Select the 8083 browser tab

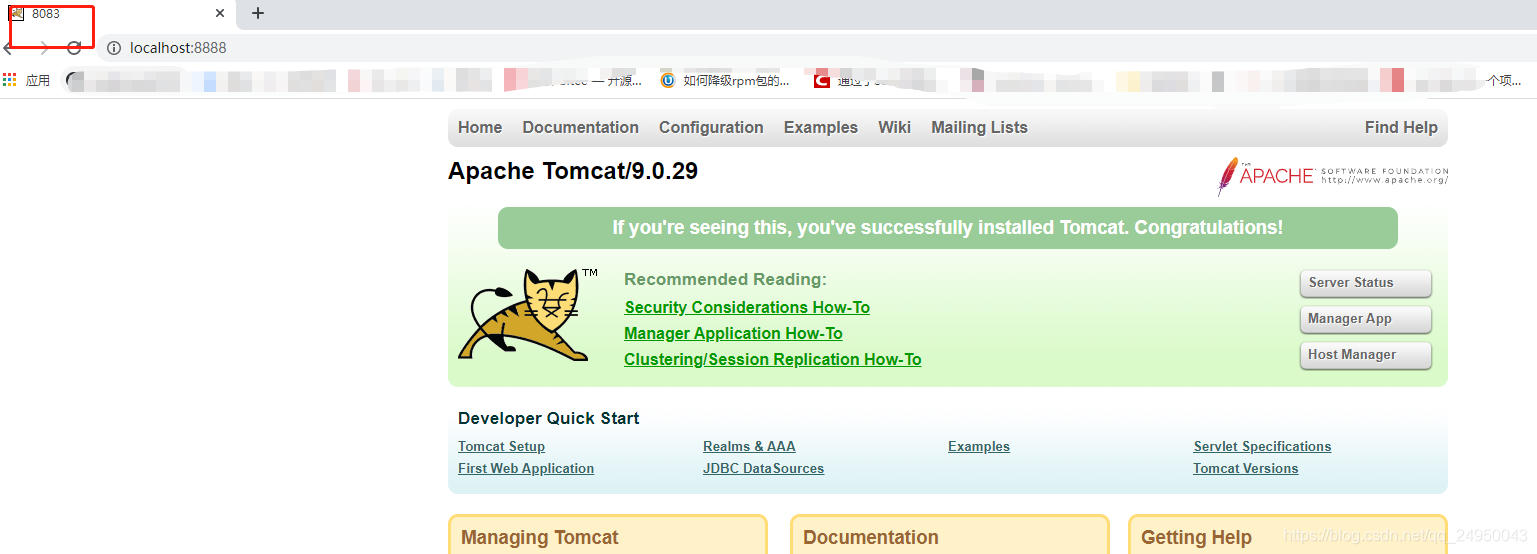coord(118,14)
